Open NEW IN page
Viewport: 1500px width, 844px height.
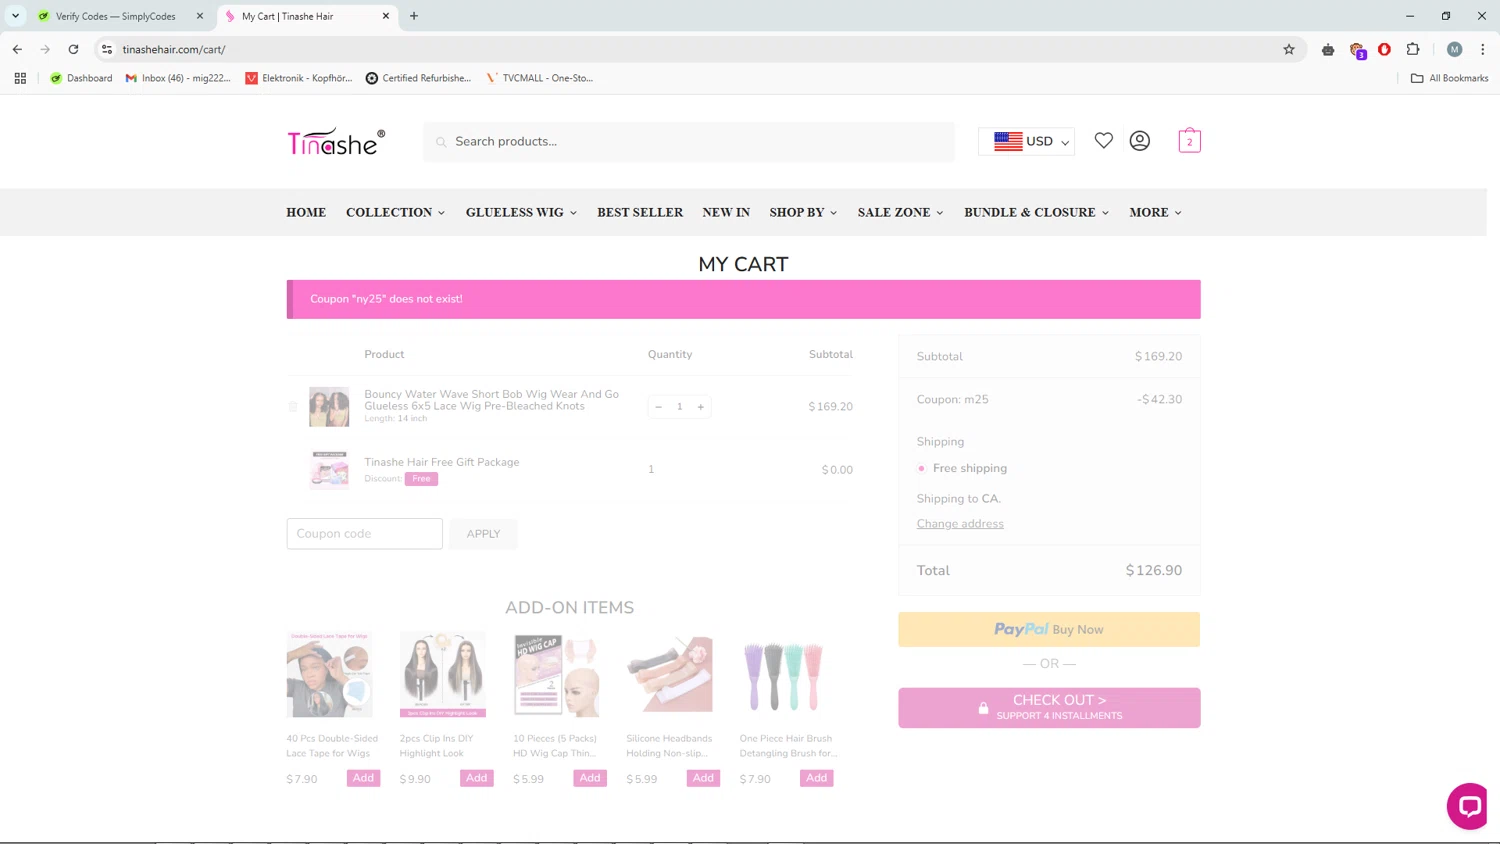(x=726, y=212)
